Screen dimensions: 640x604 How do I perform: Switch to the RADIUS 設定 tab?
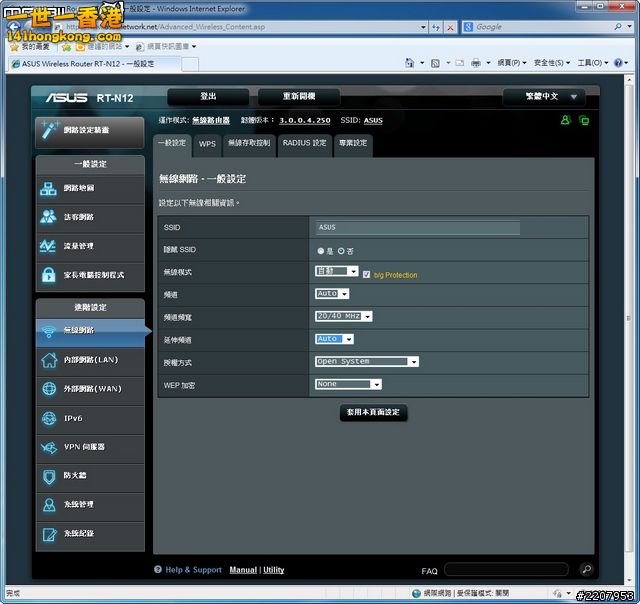click(x=304, y=144)
